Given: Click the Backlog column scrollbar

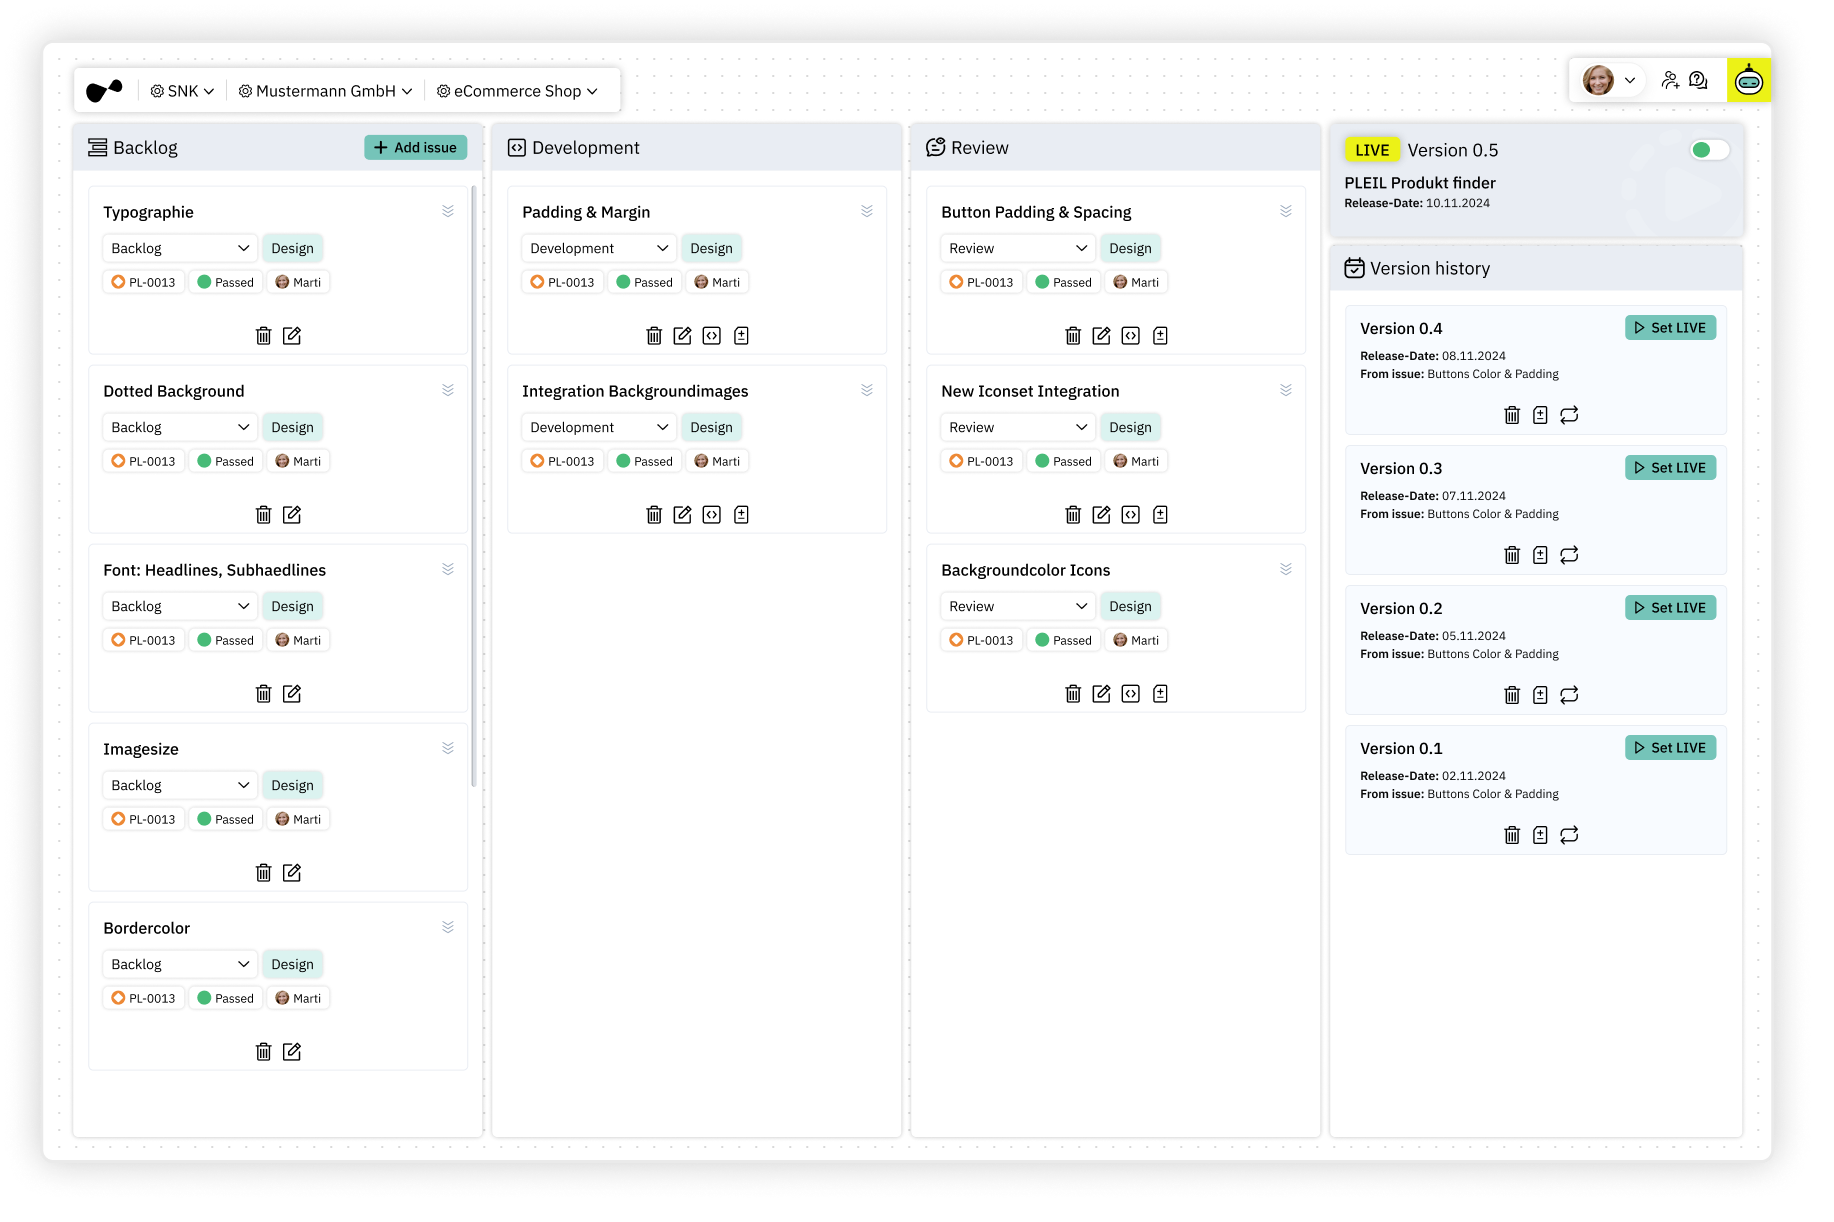Looking at the screenshot, I should point(473,485).
